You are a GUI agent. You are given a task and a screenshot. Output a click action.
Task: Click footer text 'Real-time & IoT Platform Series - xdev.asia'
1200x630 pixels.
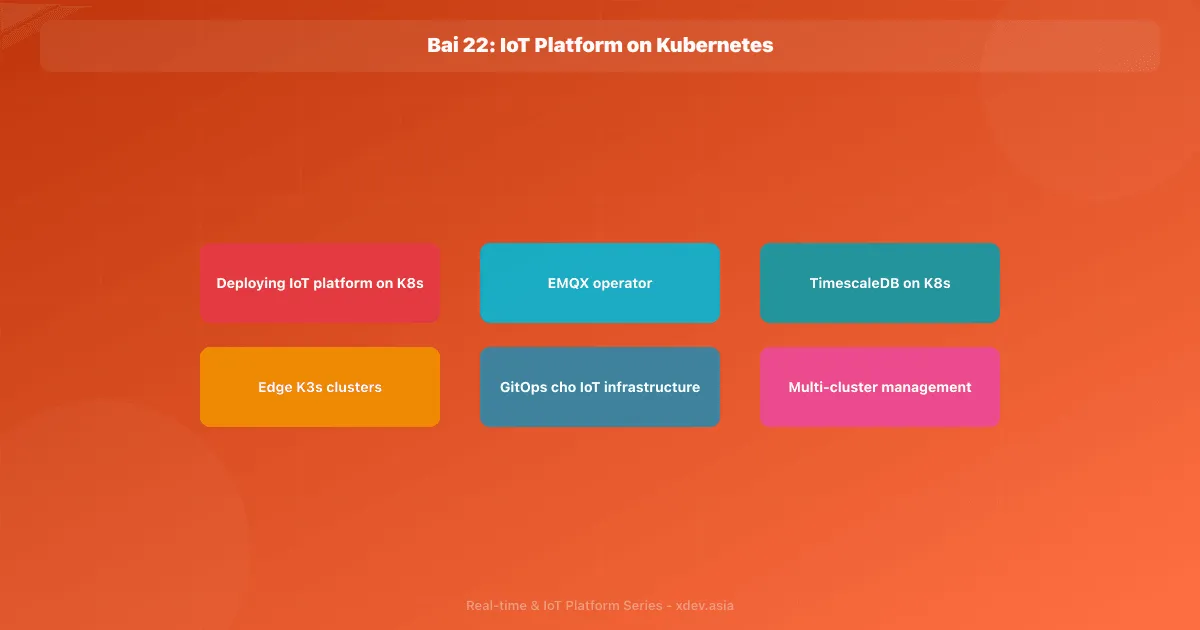(600, 606)
